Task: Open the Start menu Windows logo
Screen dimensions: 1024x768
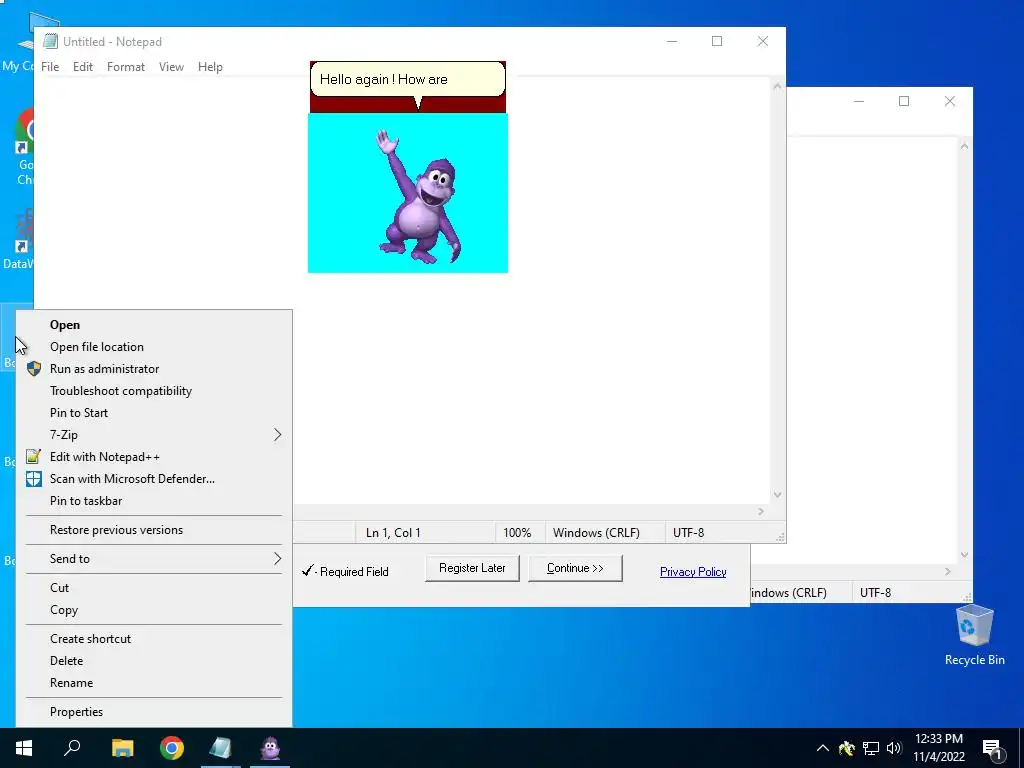Action: [x=24, y=748]
